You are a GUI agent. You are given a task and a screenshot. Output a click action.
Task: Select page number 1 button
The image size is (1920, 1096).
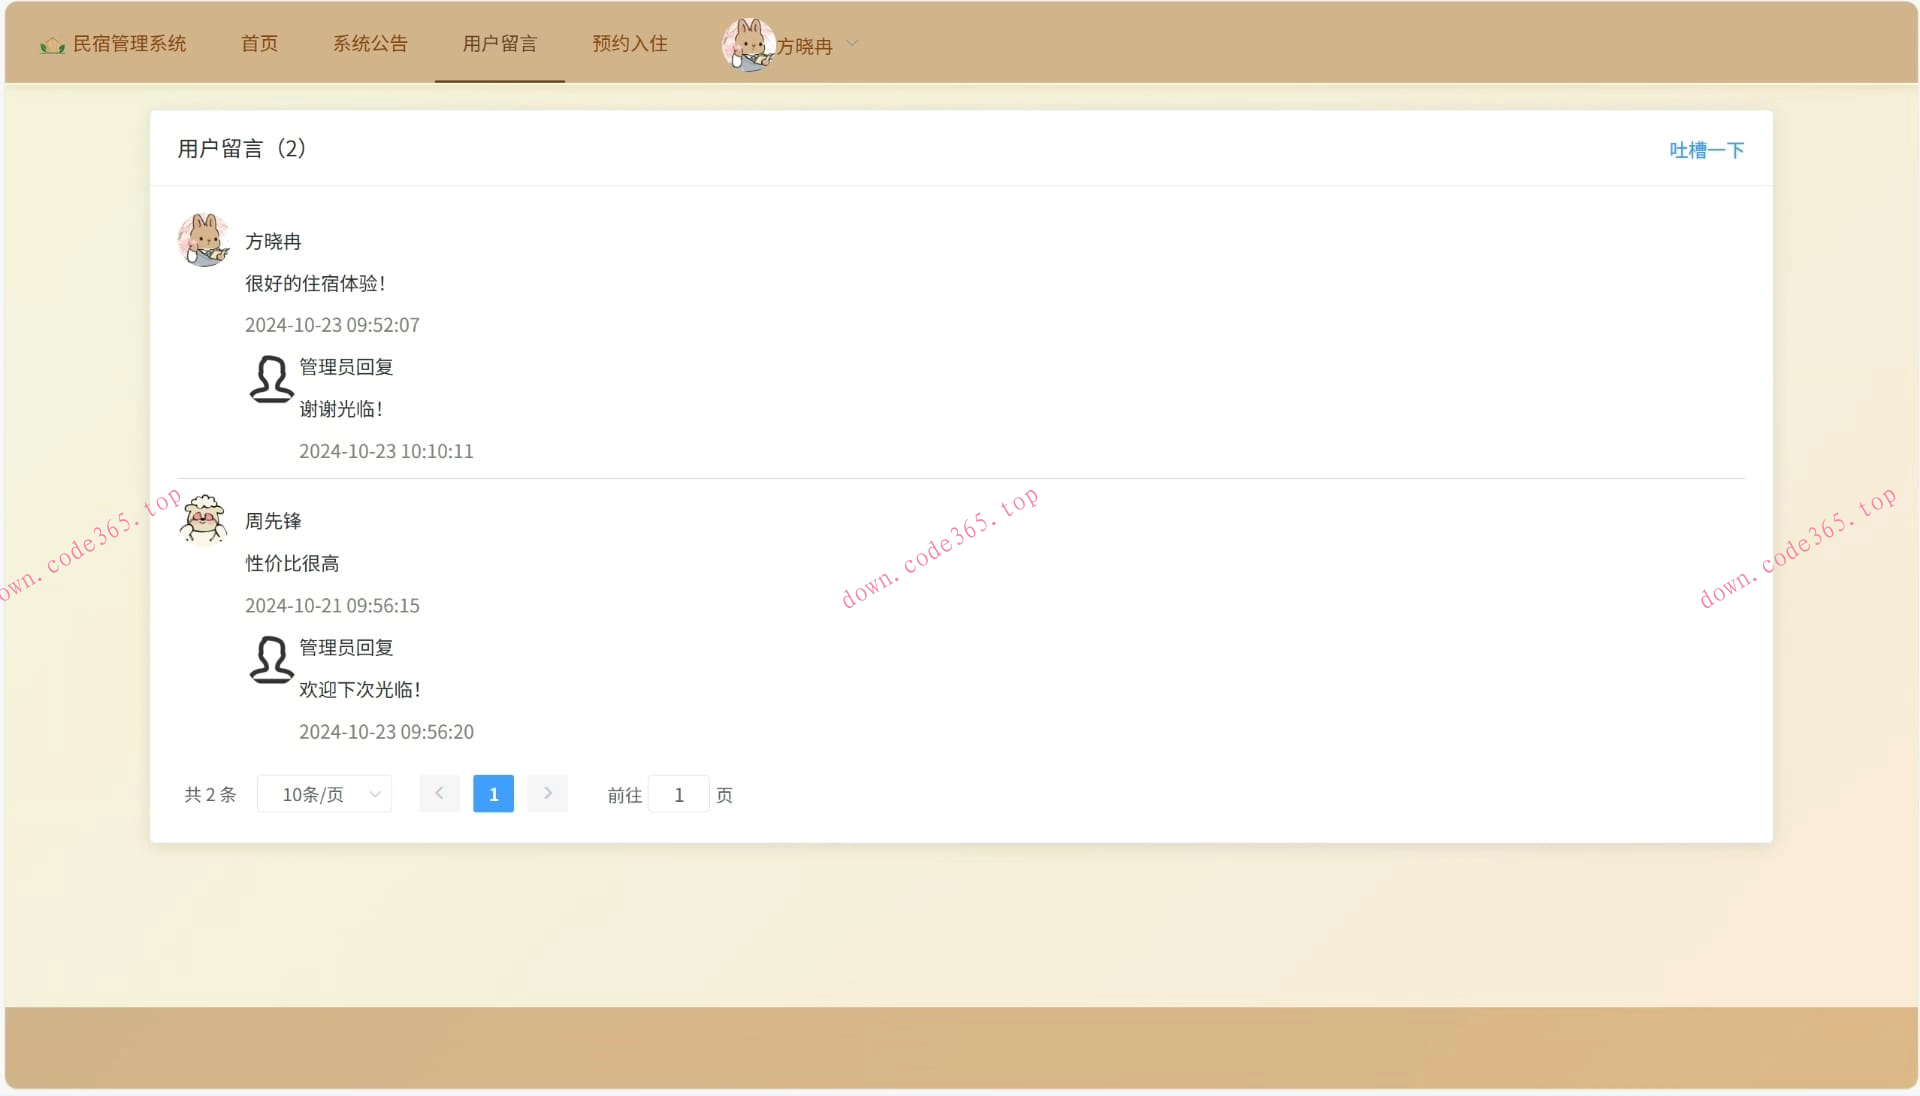[493, 794]
